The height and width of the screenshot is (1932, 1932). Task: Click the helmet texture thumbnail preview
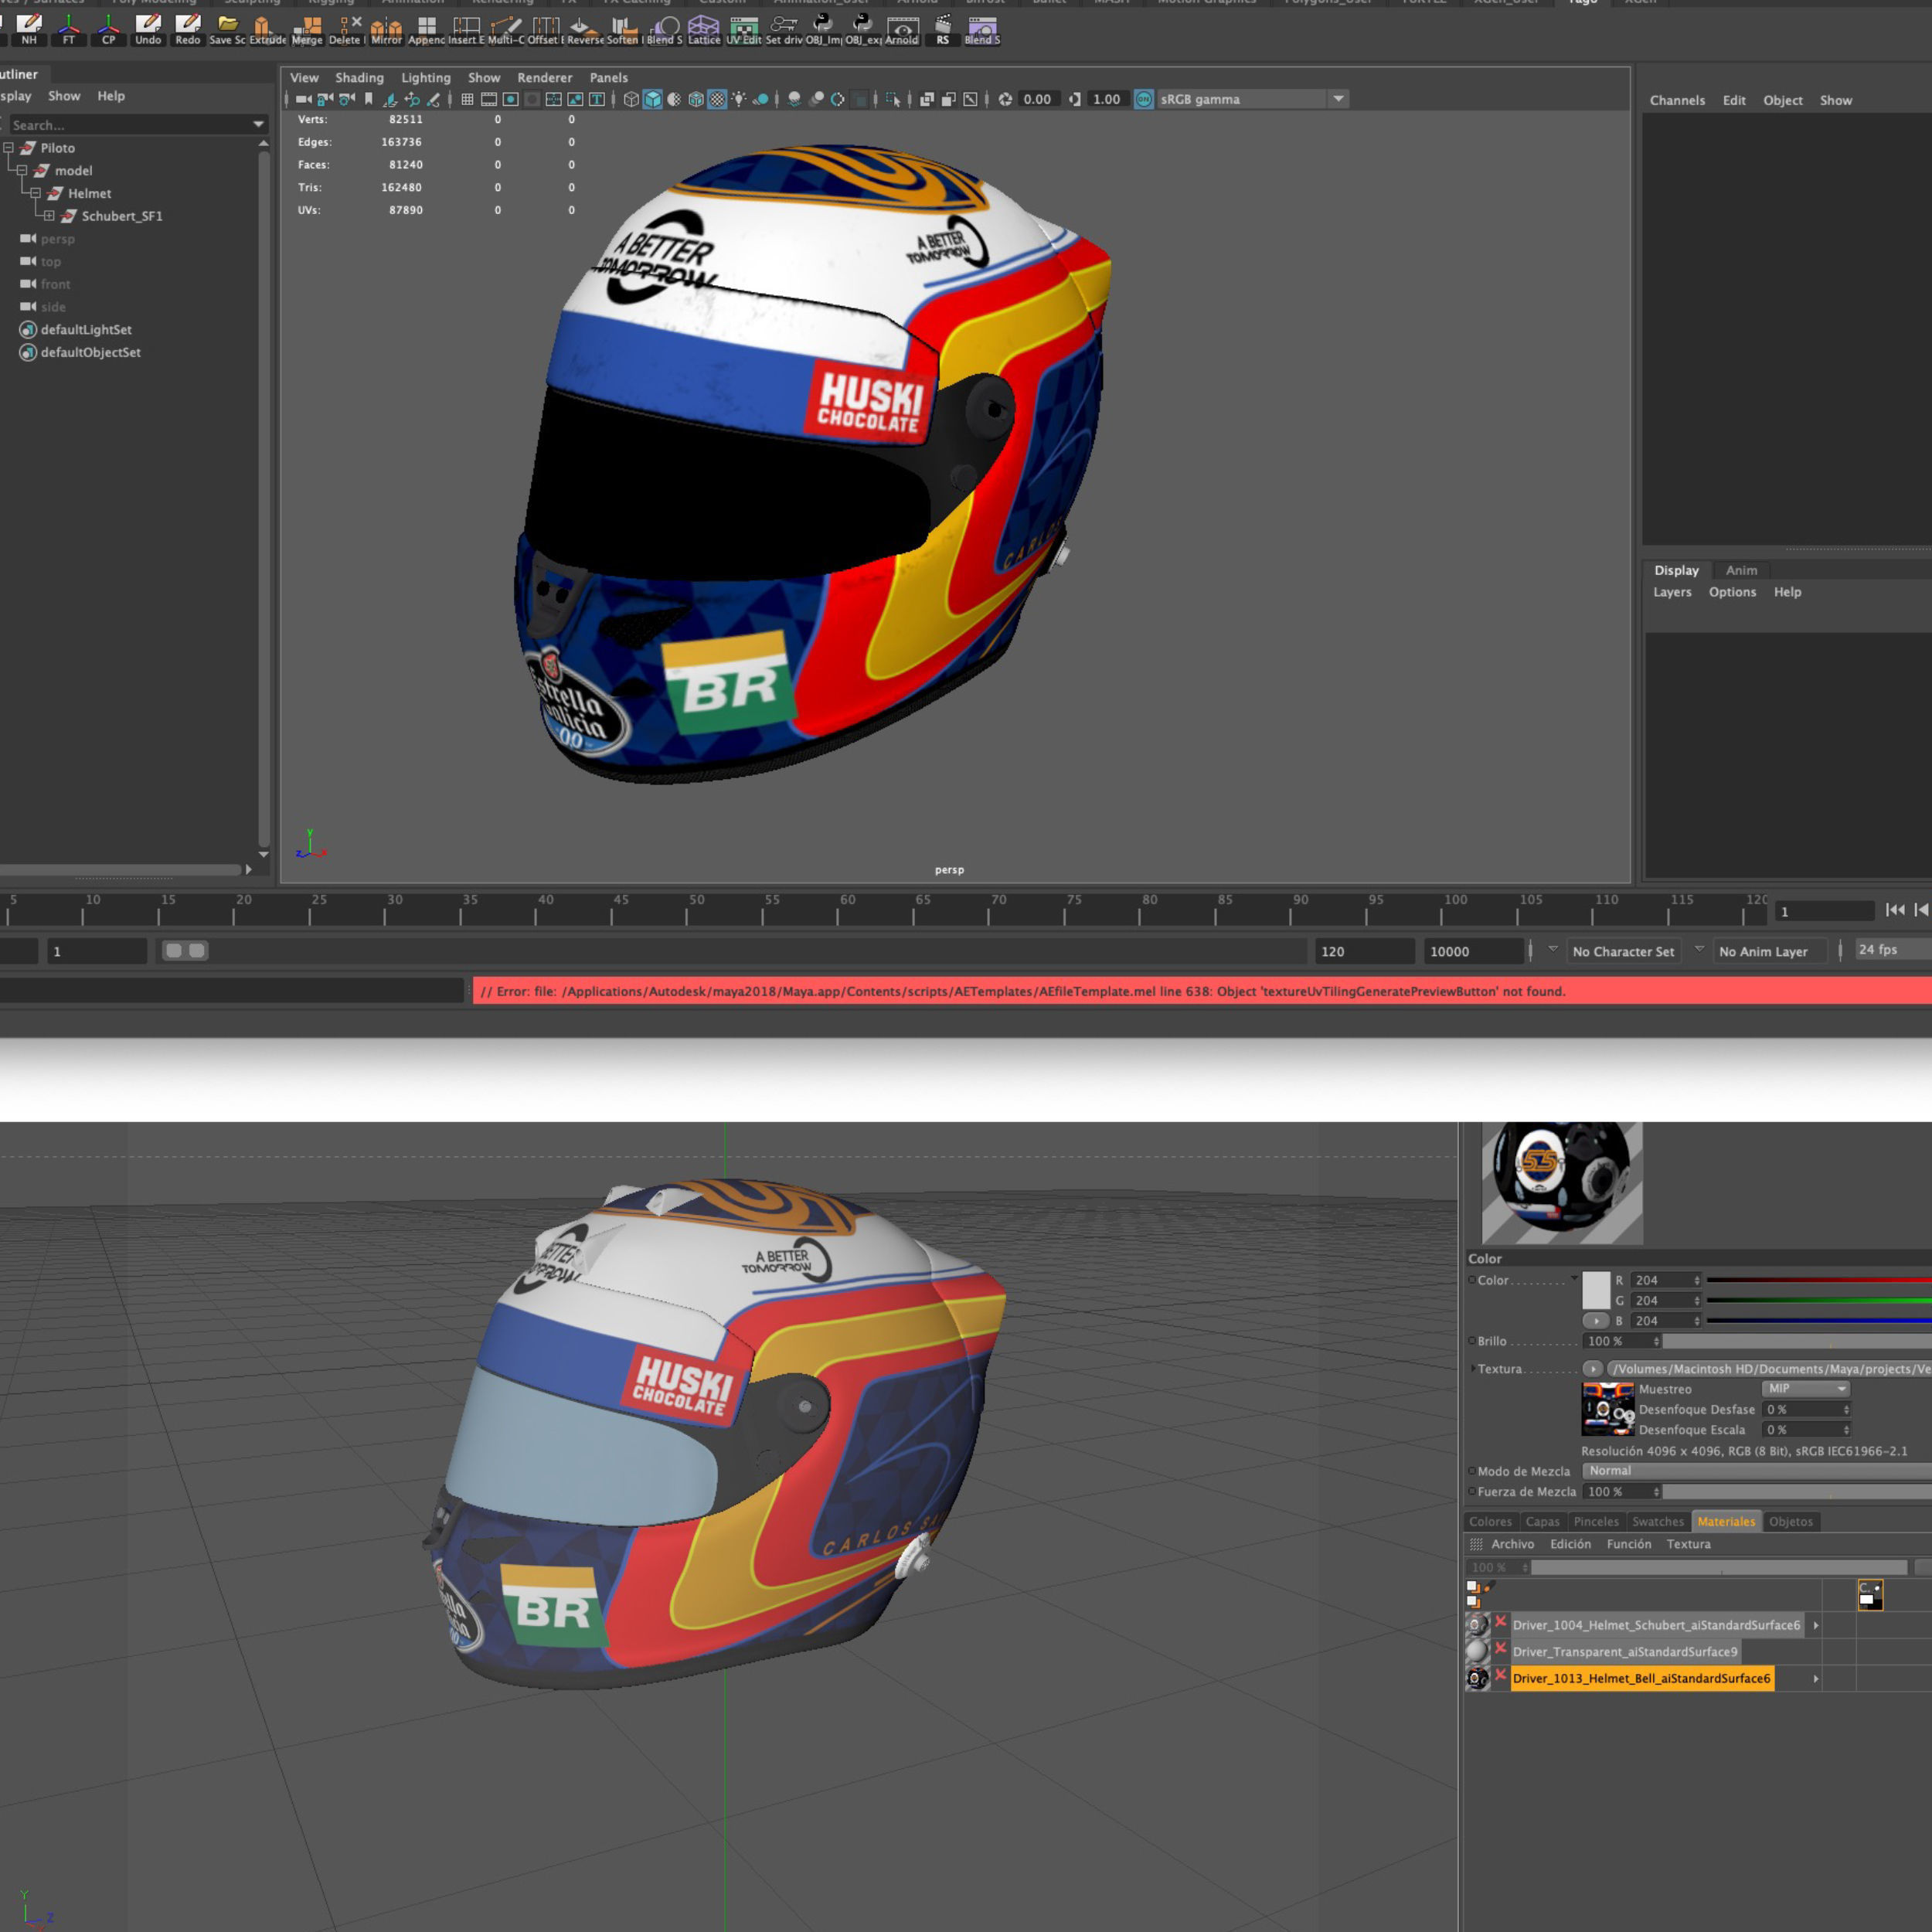(1608, 1409)
